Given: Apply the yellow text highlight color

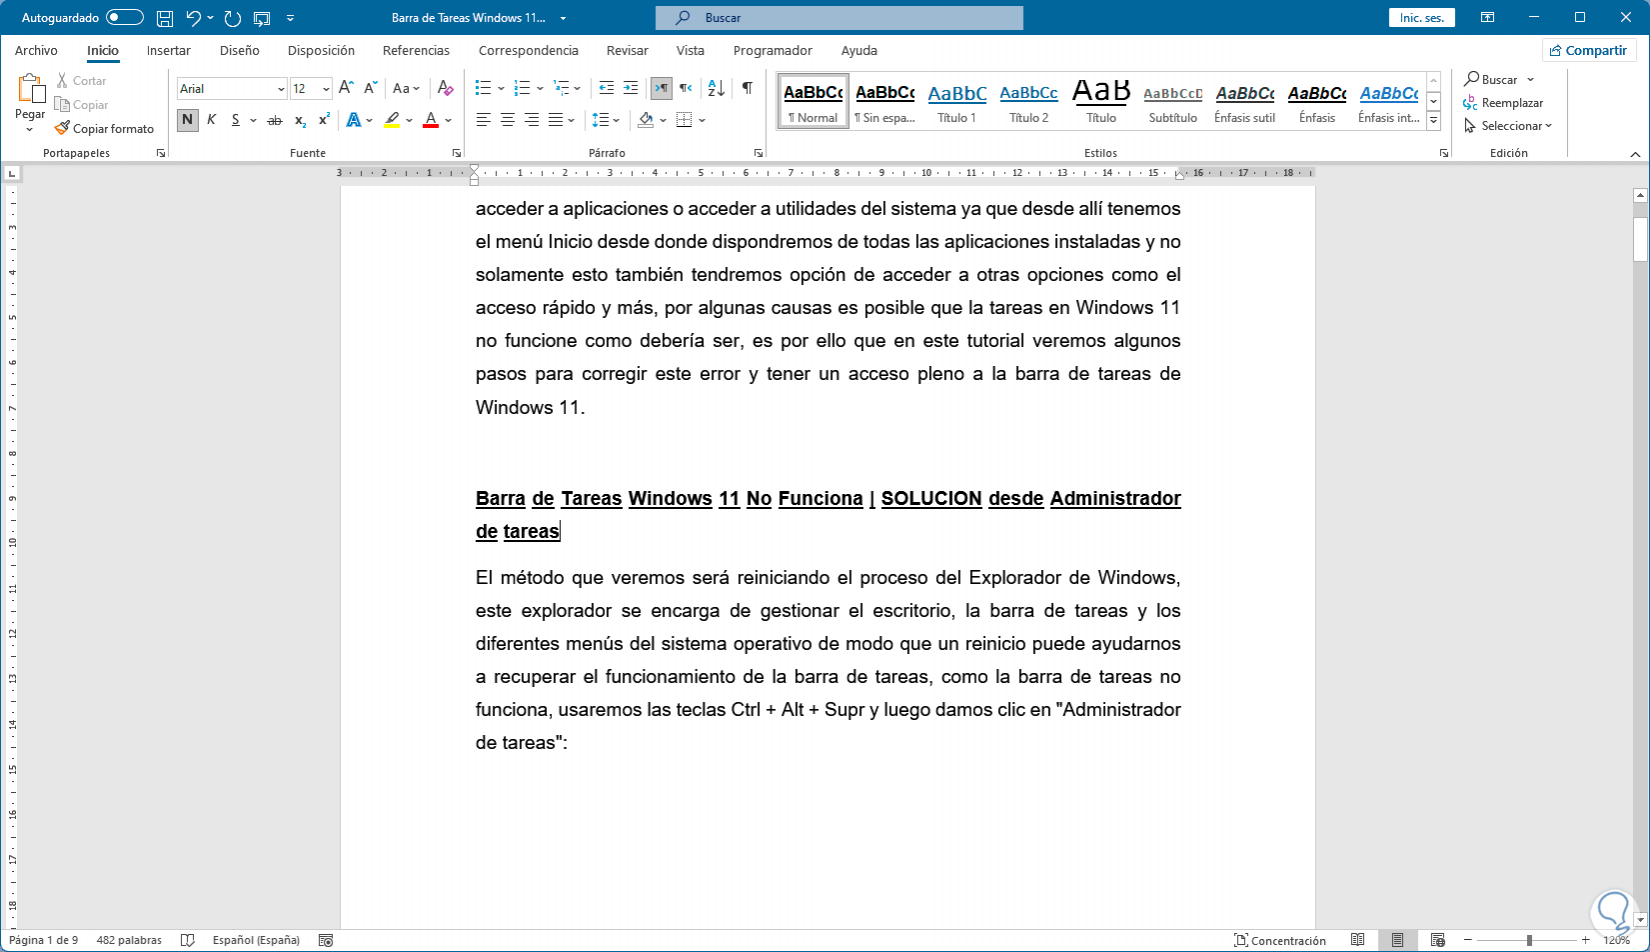Looking at the screenshot, I should coord(391,120).
